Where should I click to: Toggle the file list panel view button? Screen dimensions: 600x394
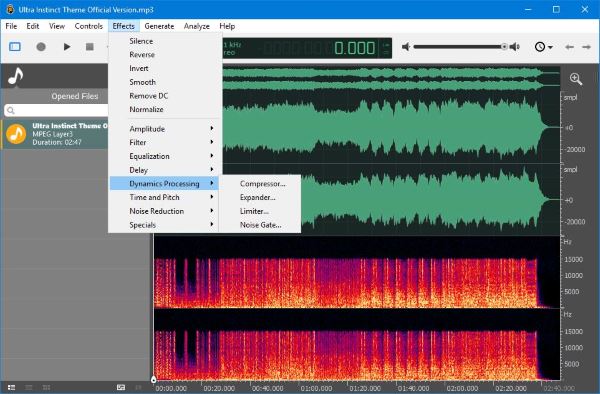tap(15, 47)
